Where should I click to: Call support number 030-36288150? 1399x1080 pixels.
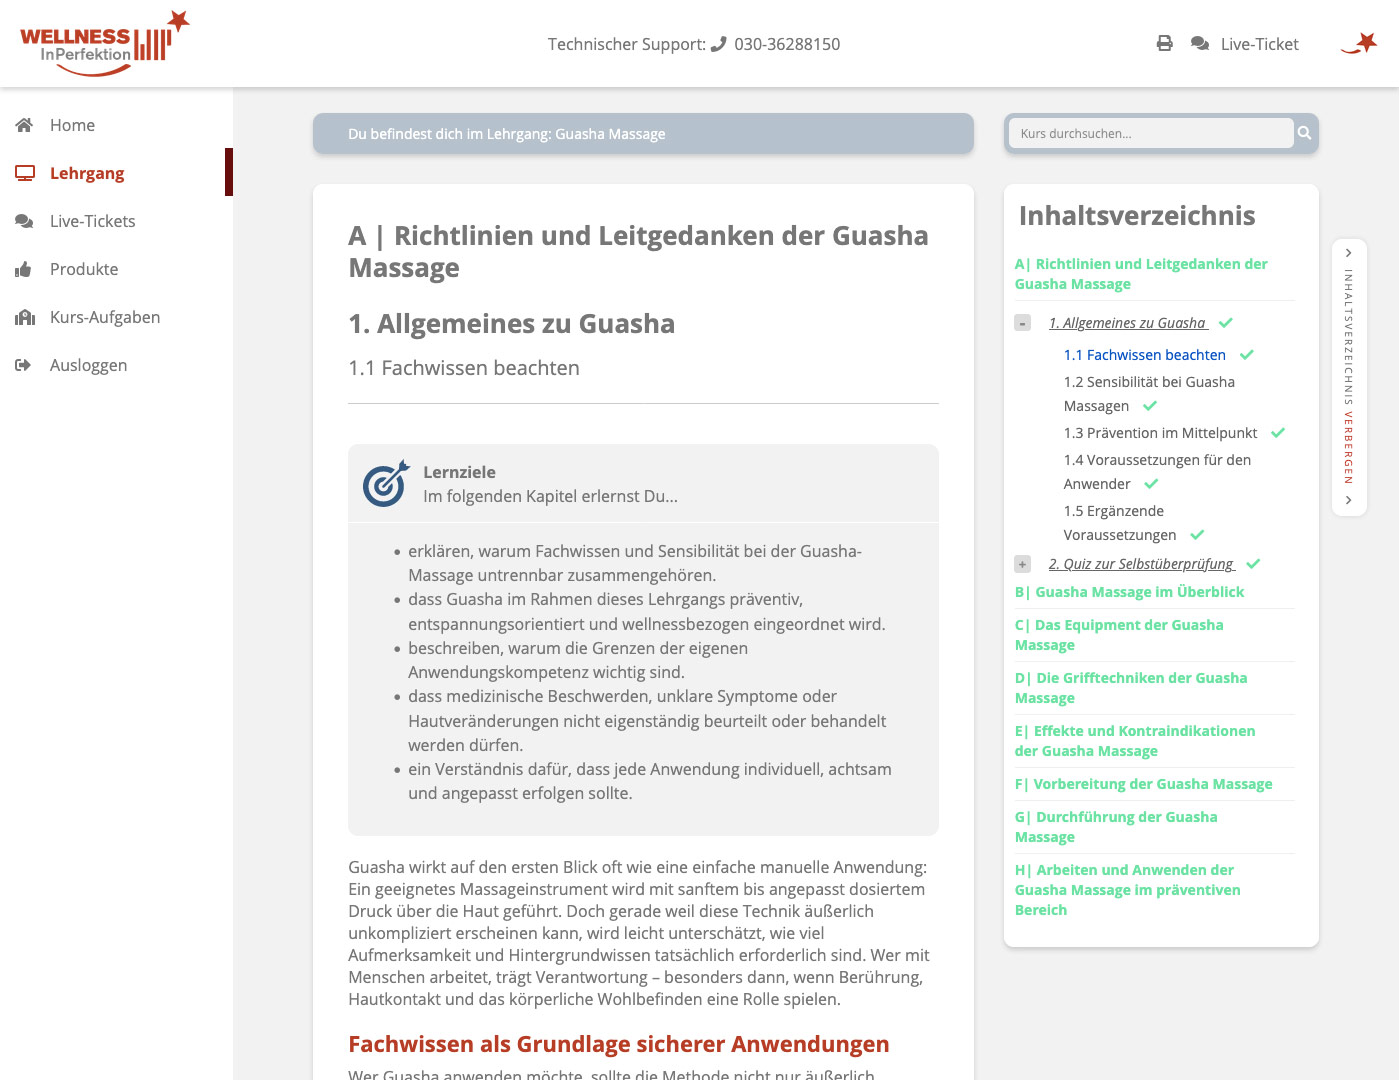[x=787, y=44]
